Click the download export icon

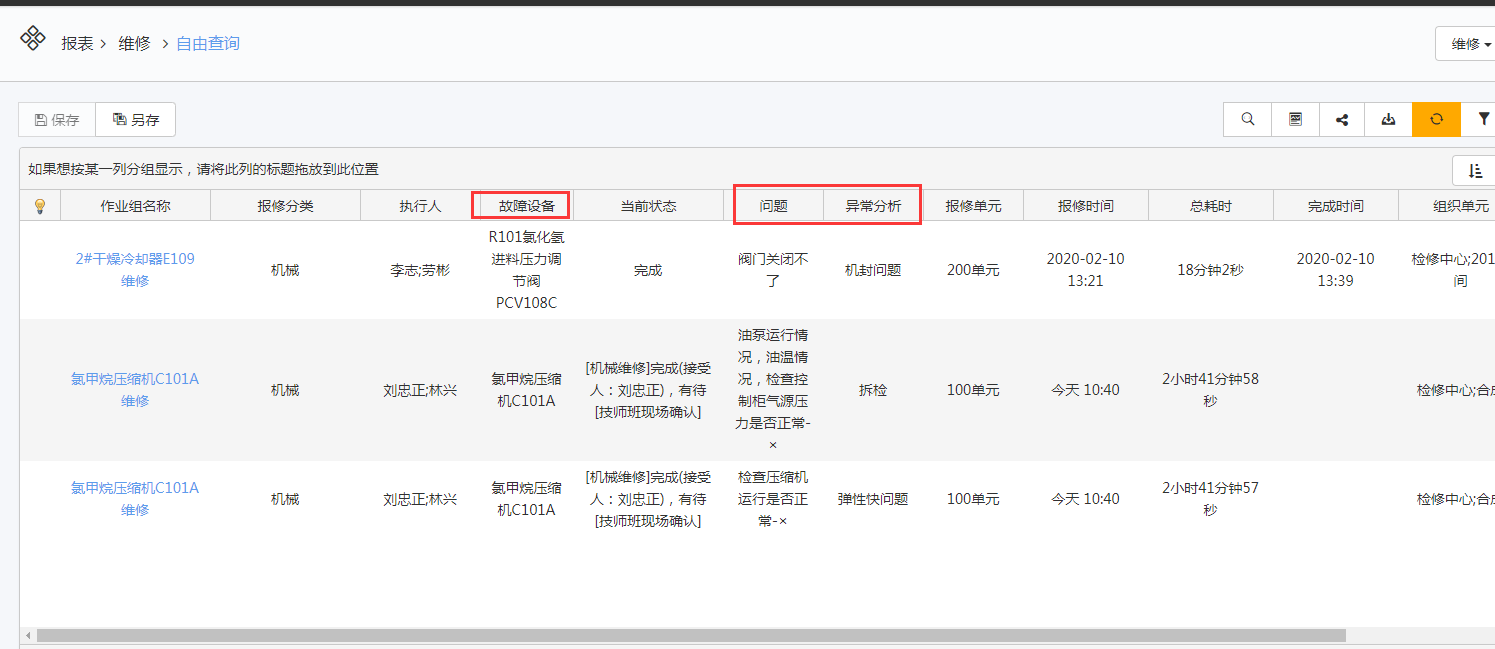[1388, 119]
